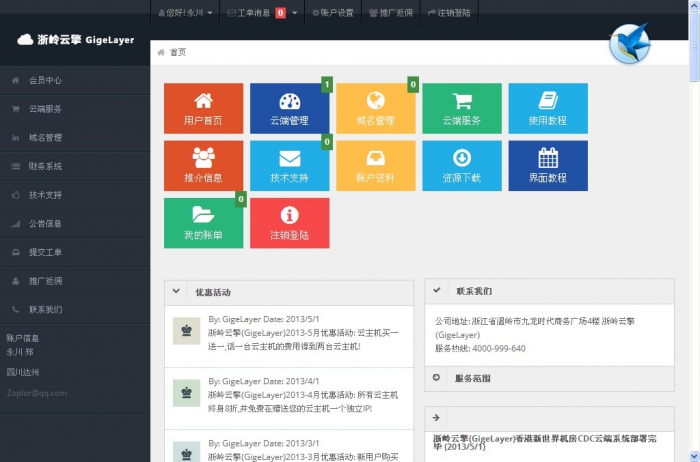Click the arrow icon of the news panel
Image resolution: width=700 pixels, height=462 pixels.
click(x=436, y=418)
